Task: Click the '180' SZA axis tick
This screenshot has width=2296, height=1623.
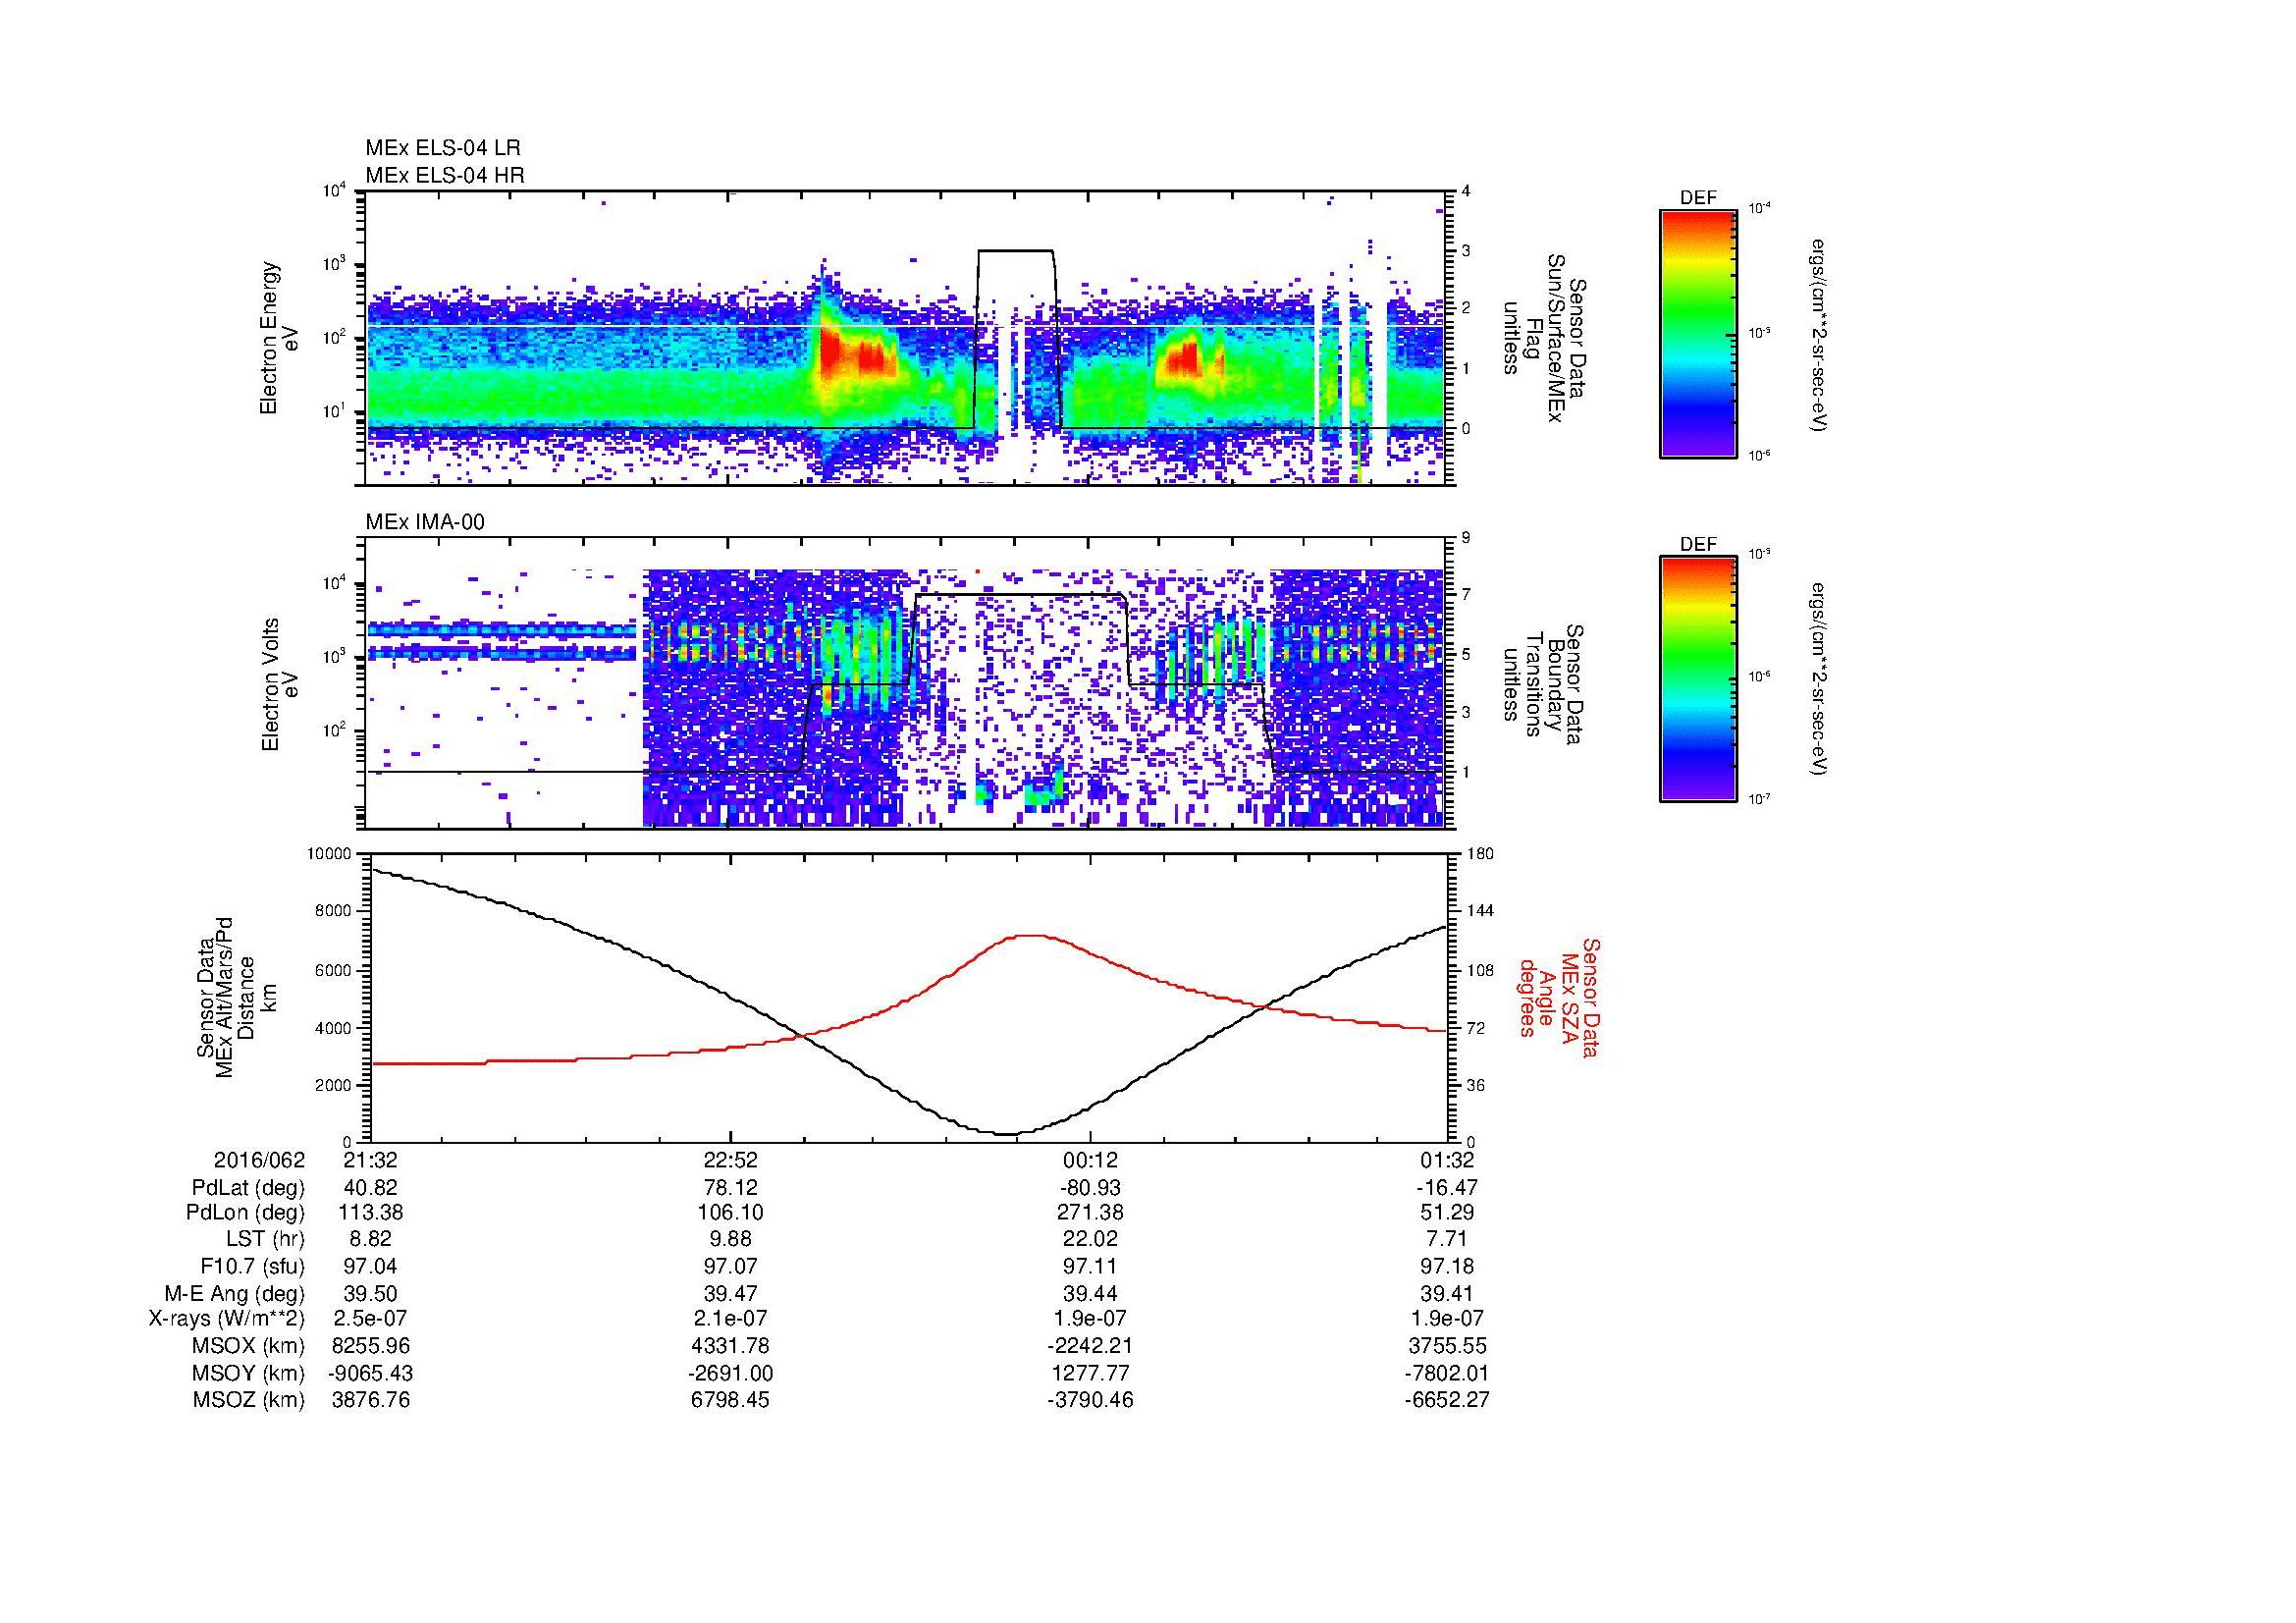Action: [1480, 854]
